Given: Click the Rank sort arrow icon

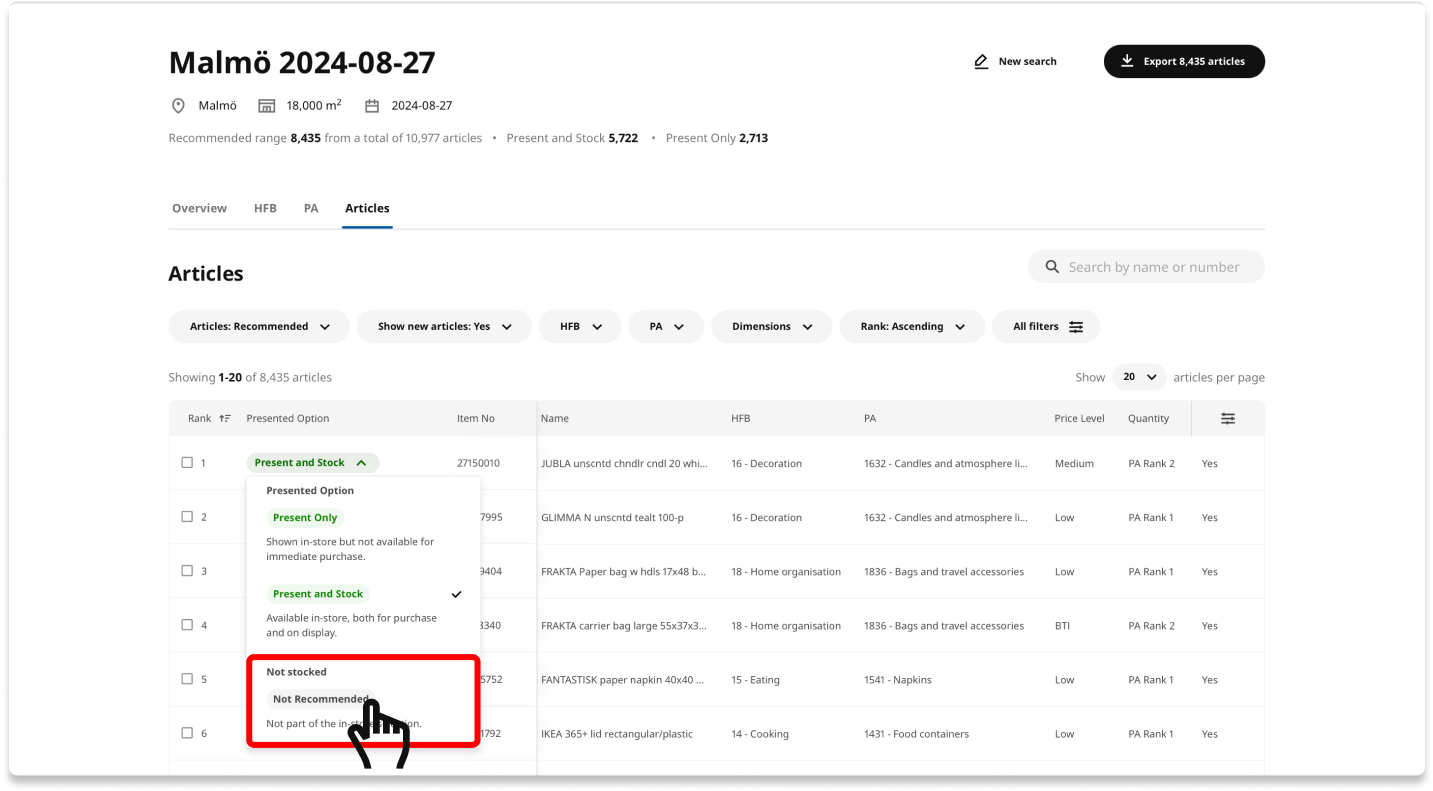Looking at the screenshot, I should 225,419.
